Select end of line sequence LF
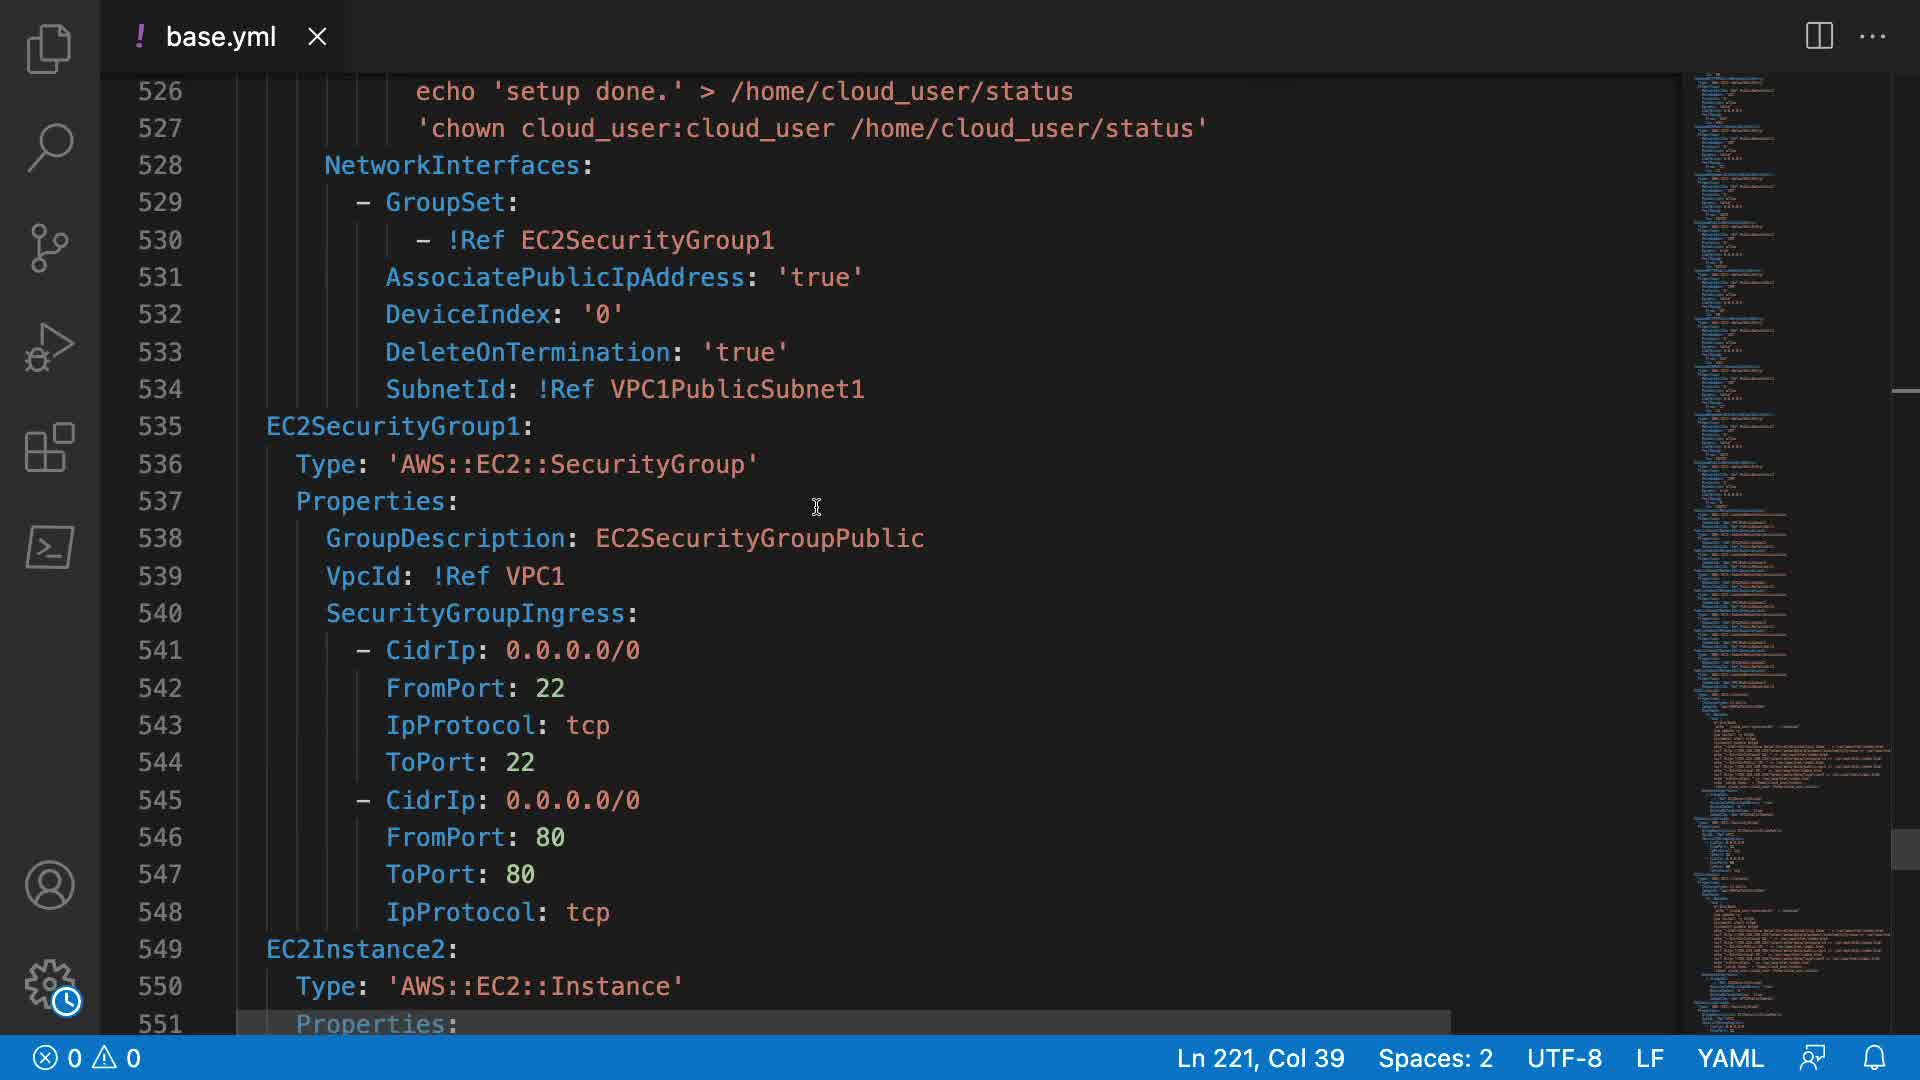 (1649, 1058)
